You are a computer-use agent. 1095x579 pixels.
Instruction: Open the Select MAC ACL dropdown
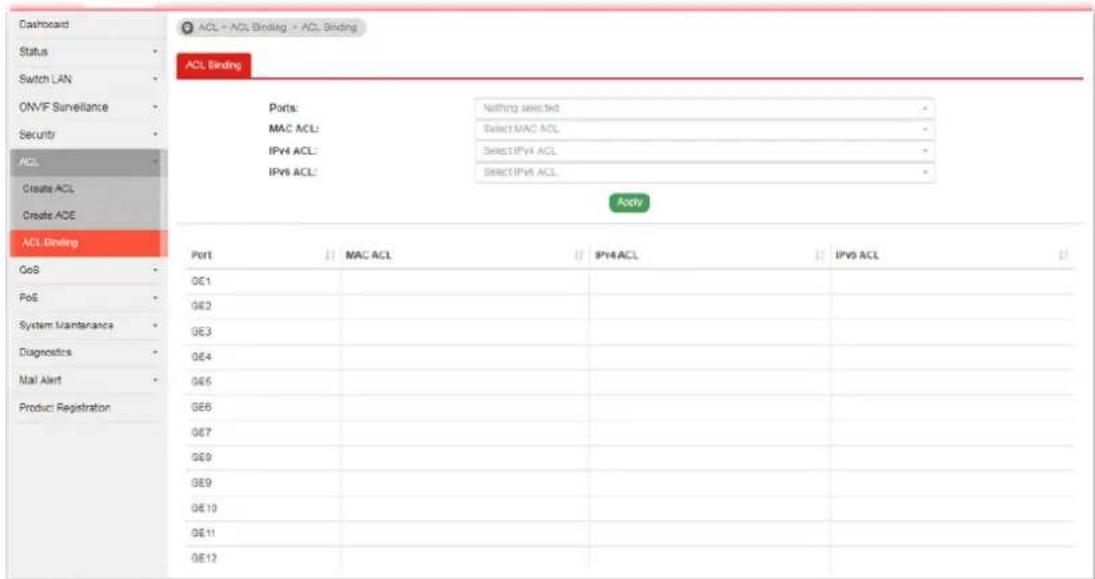click(705, 130)
